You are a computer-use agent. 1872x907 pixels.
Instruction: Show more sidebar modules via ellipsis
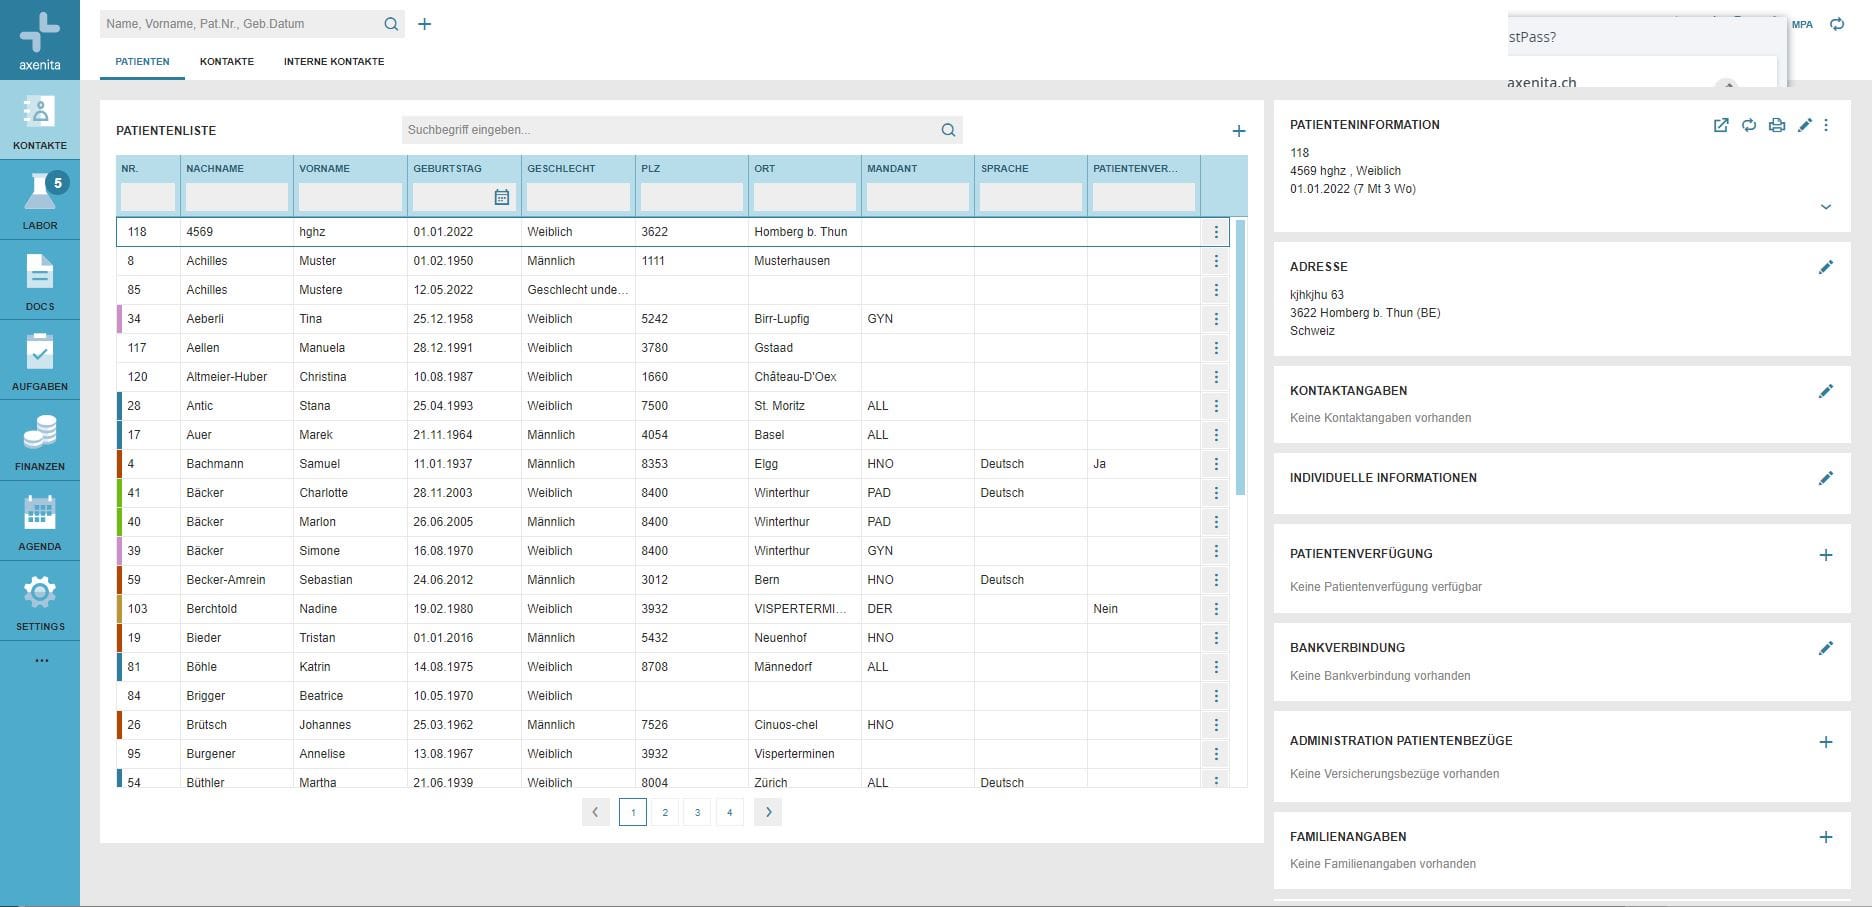[x=41, y=660]
